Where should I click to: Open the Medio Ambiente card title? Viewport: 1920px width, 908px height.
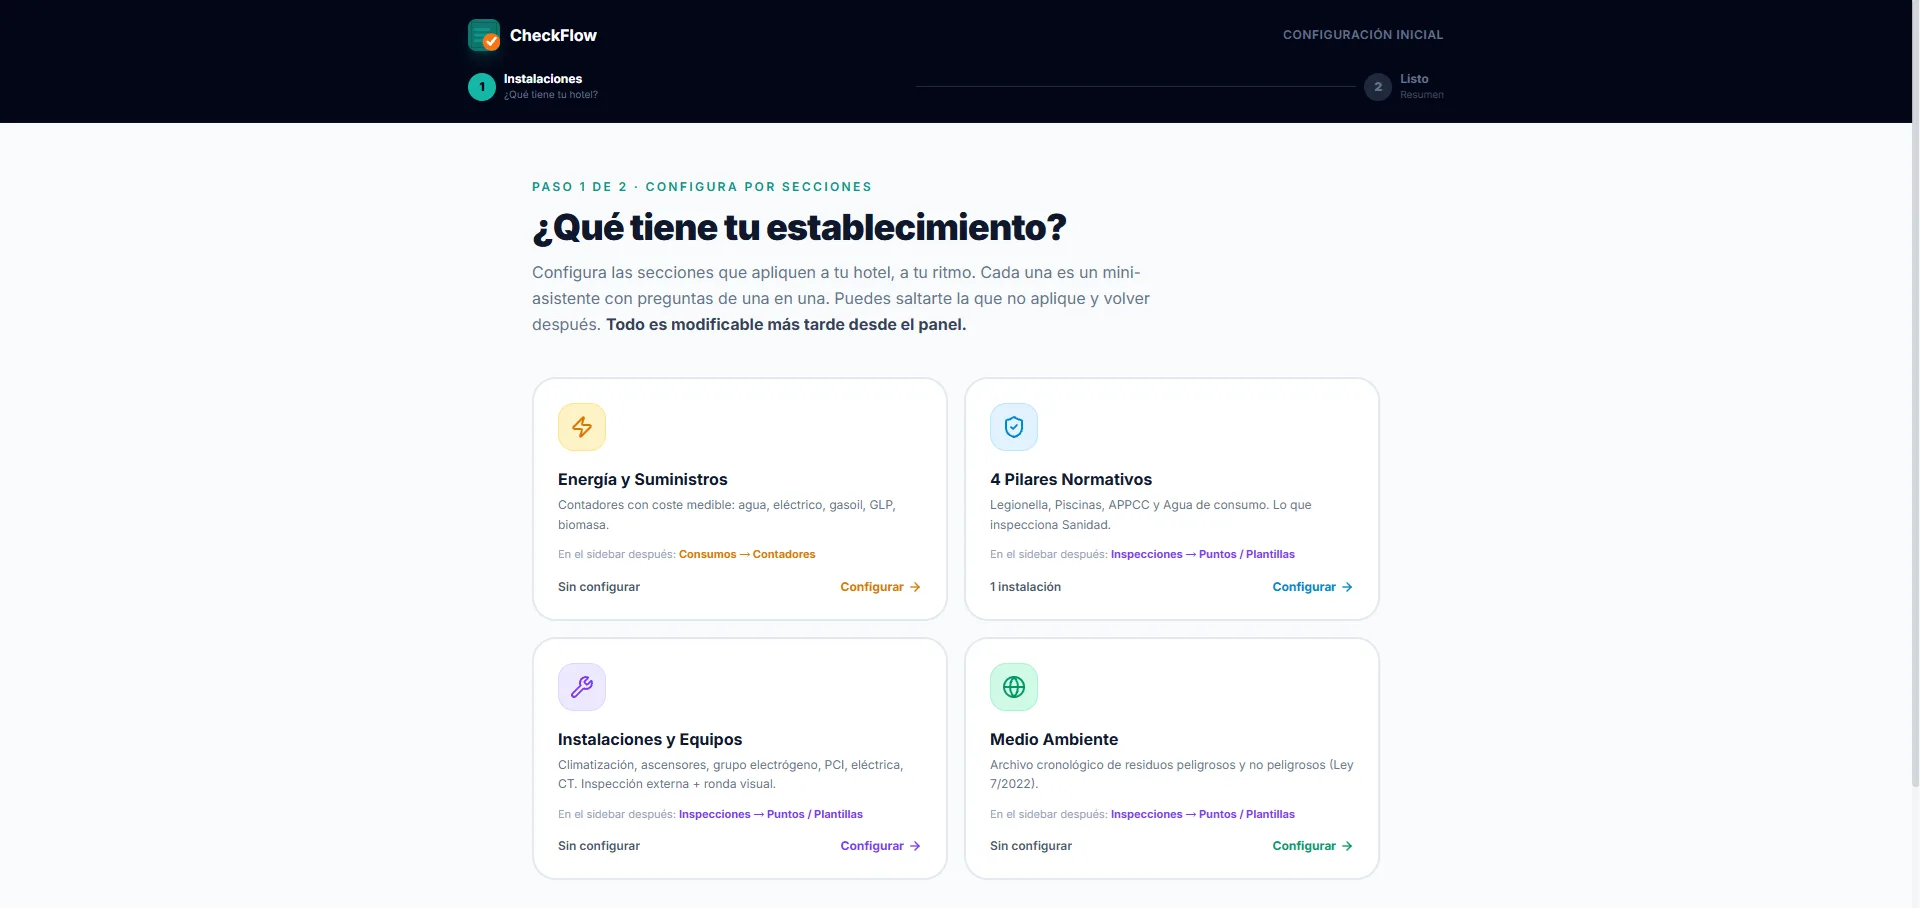pyautogui.click(x=1054, y=740)
